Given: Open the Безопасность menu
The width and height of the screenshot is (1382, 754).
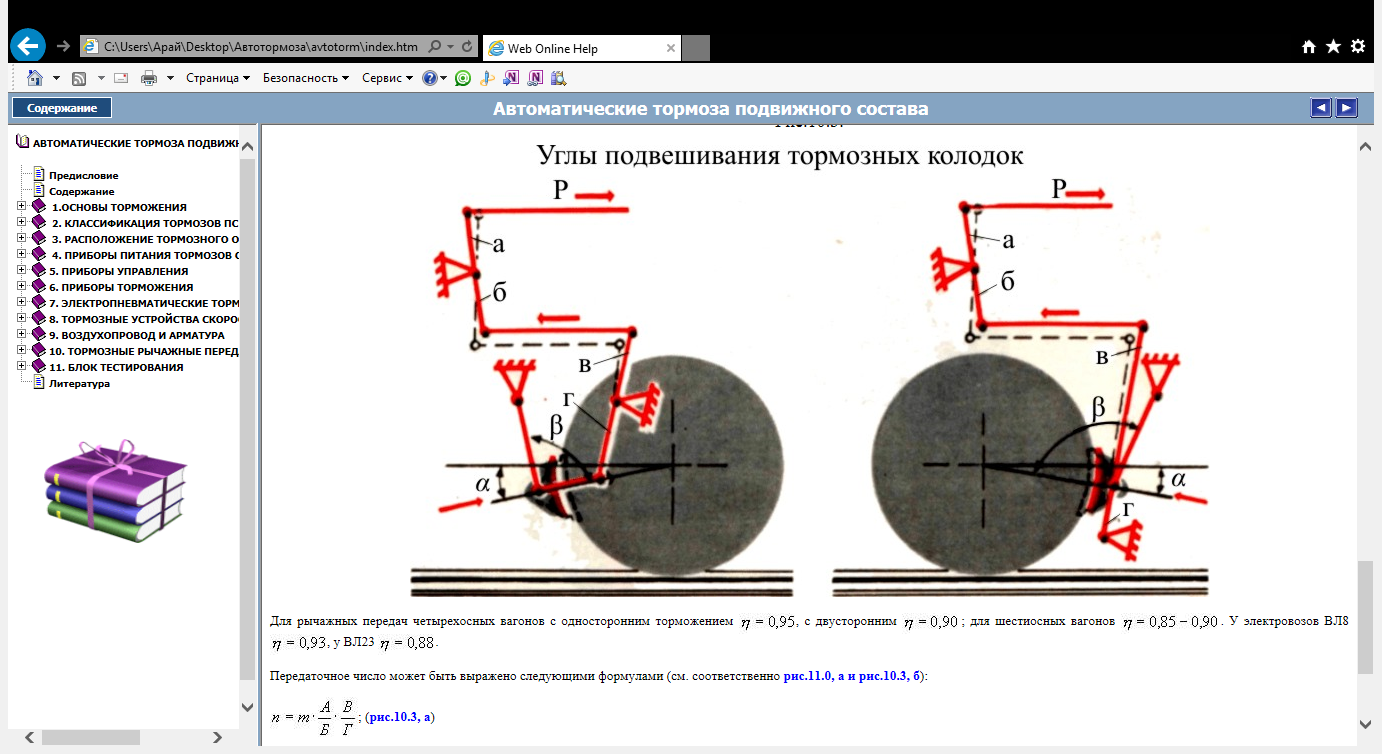Looking at the screenshot, I should tap(306, 77).
